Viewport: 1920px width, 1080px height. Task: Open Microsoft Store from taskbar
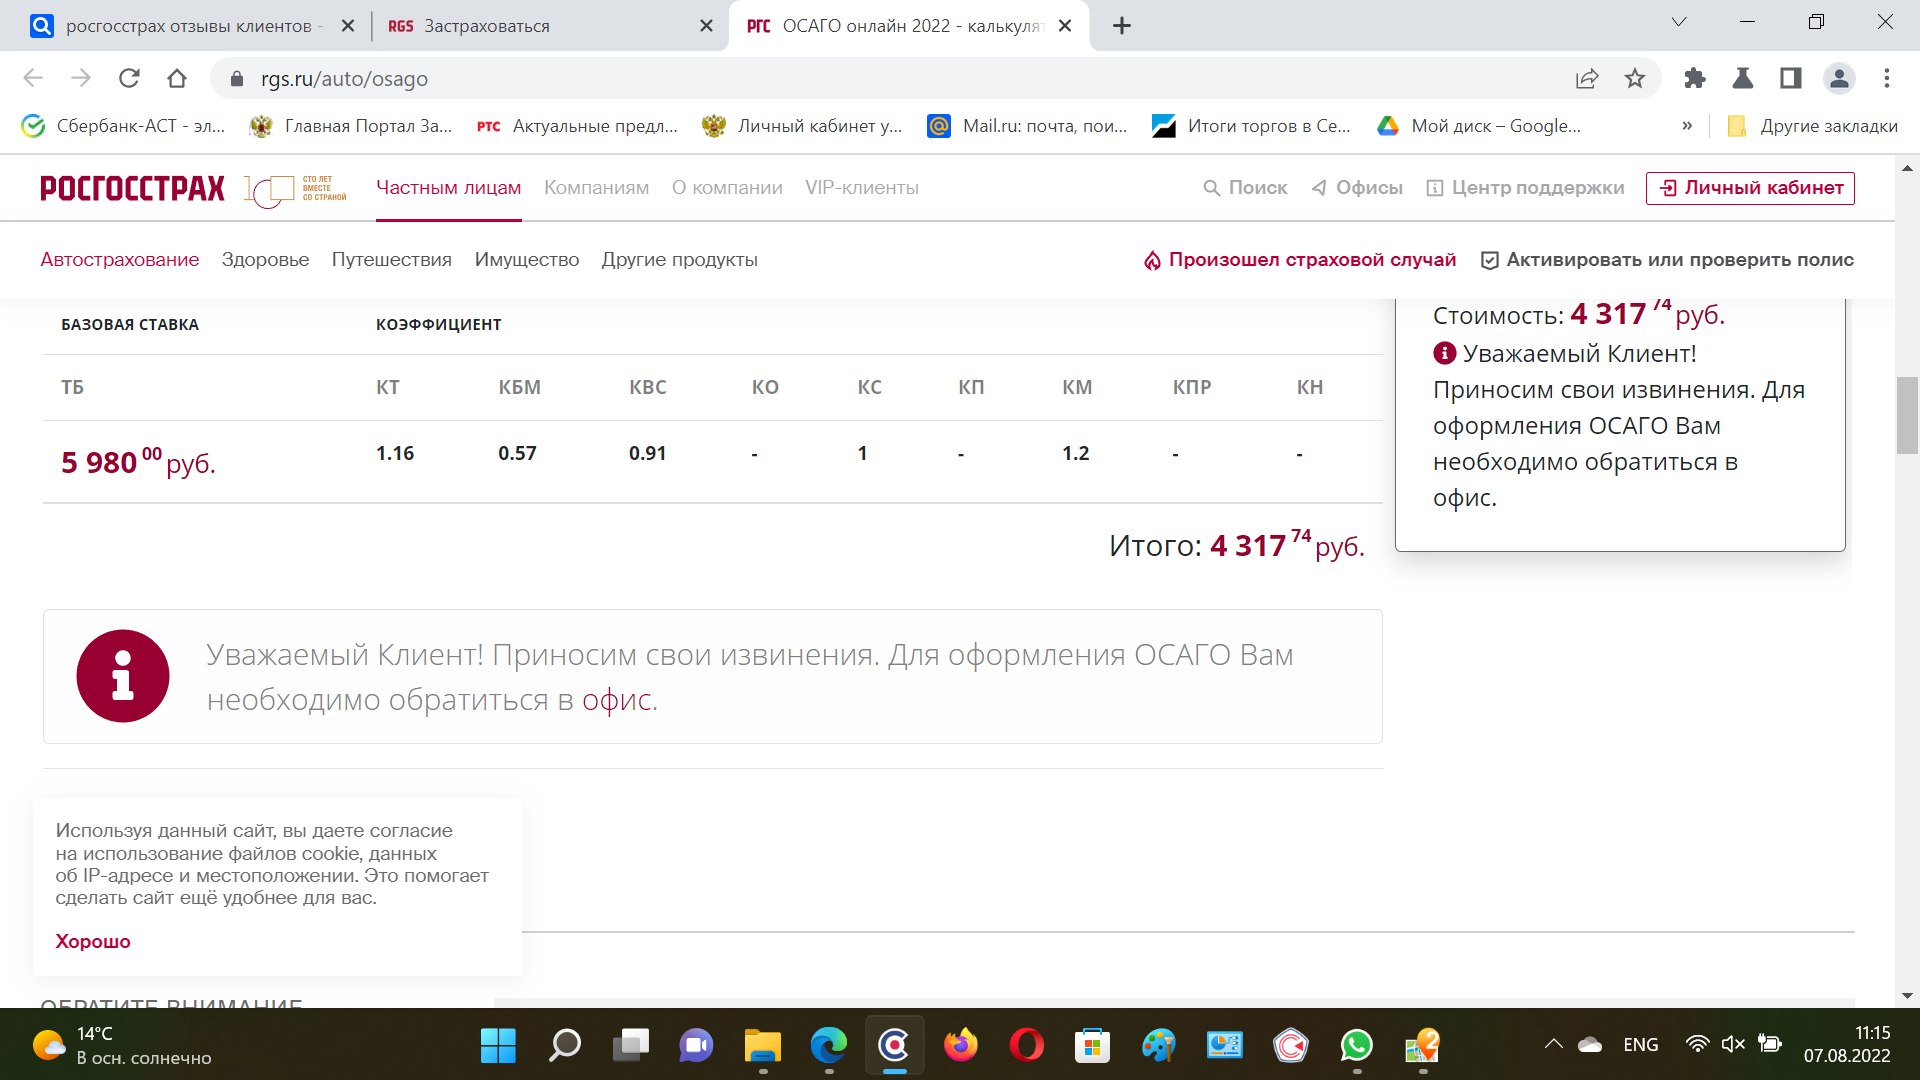(x=1093, y=1046)
